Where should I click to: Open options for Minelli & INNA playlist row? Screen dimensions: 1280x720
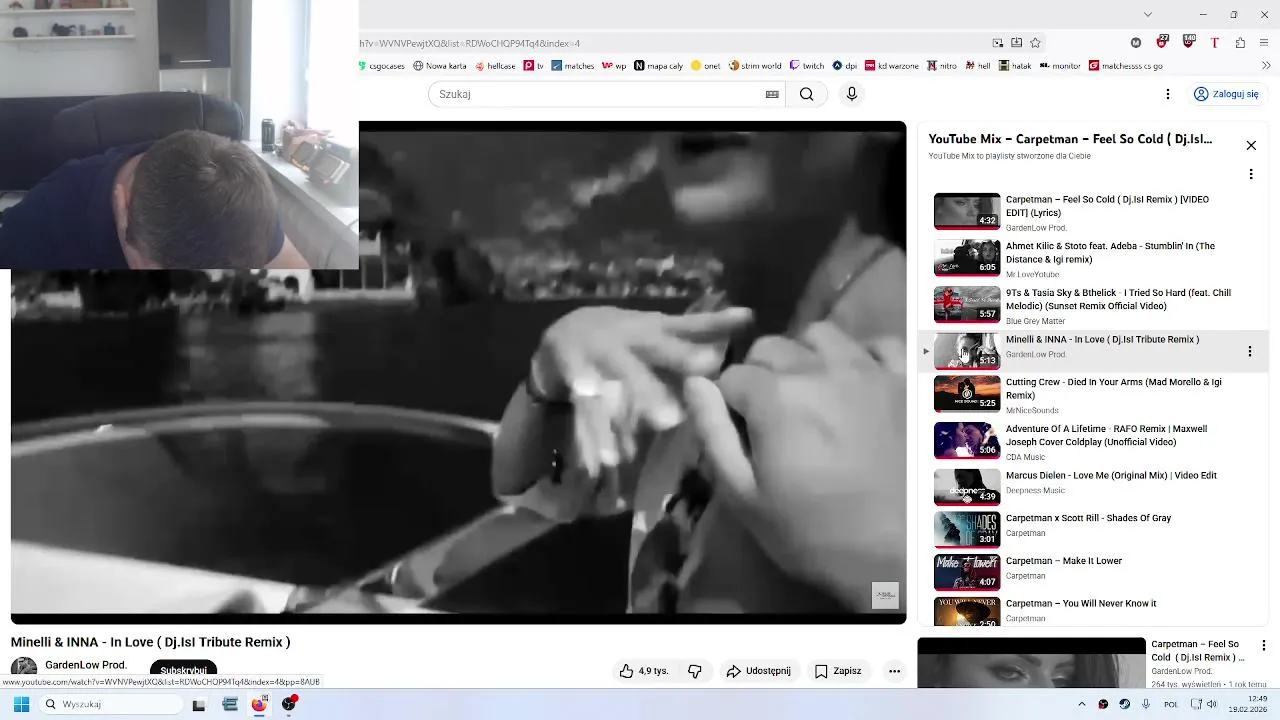pos(1249,351)
